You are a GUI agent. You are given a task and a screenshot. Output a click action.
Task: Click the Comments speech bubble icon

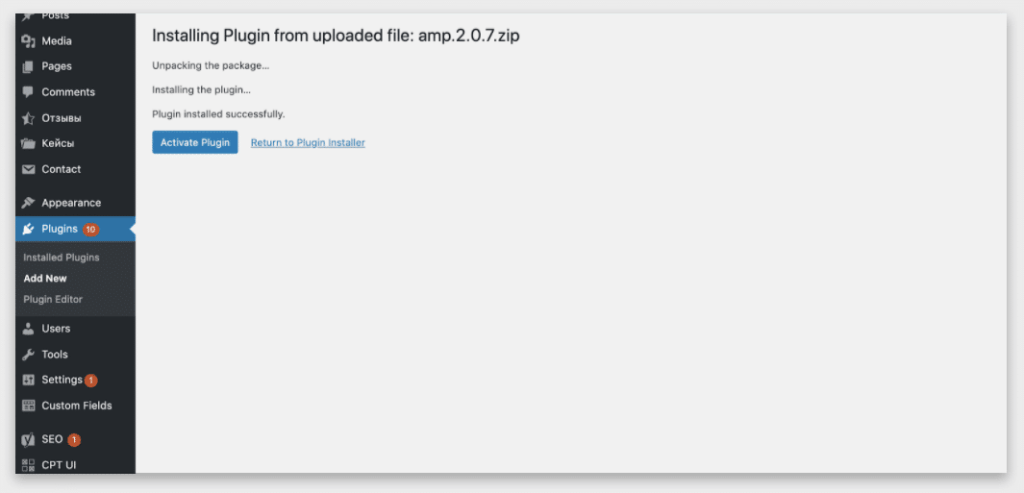pos(28,92)
